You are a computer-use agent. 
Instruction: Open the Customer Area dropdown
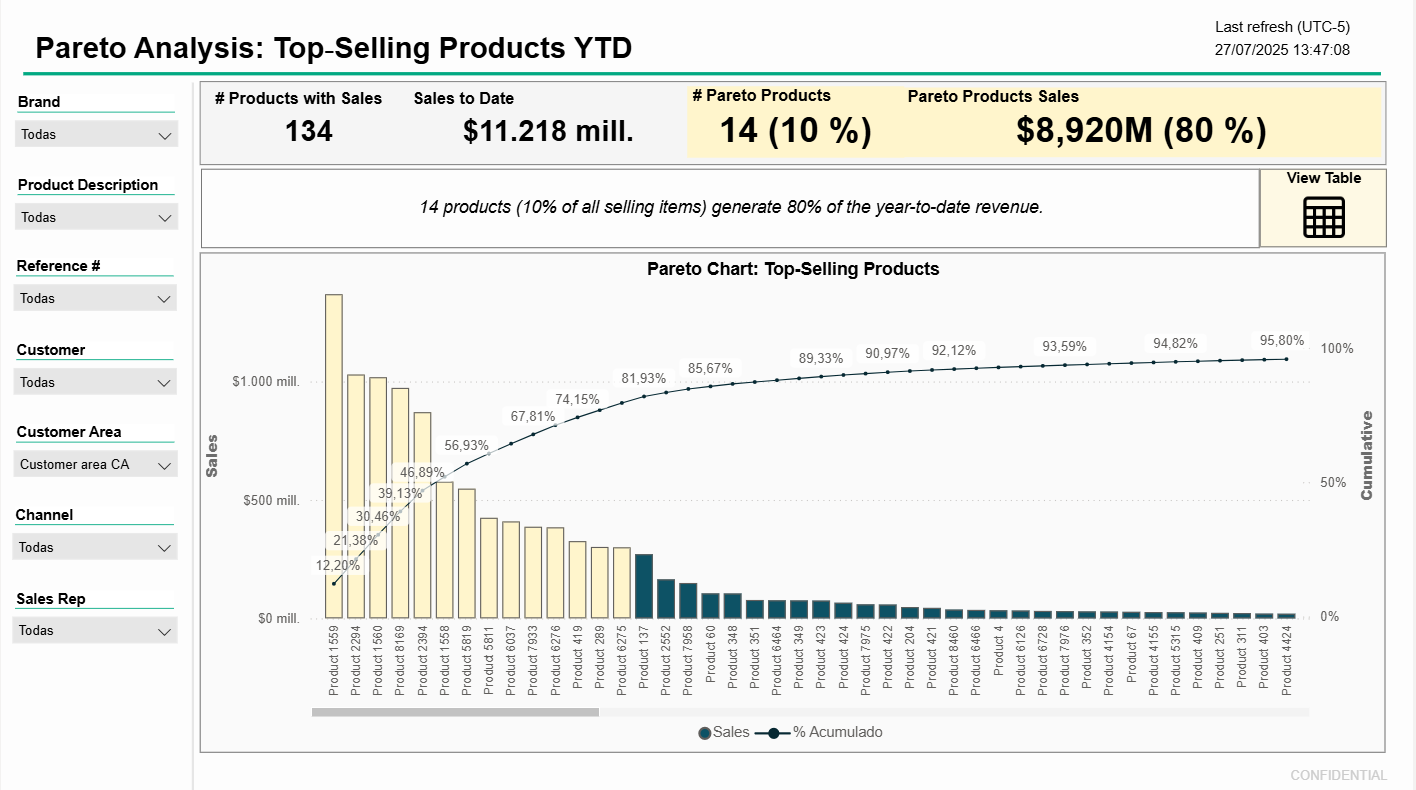(95, 463)
